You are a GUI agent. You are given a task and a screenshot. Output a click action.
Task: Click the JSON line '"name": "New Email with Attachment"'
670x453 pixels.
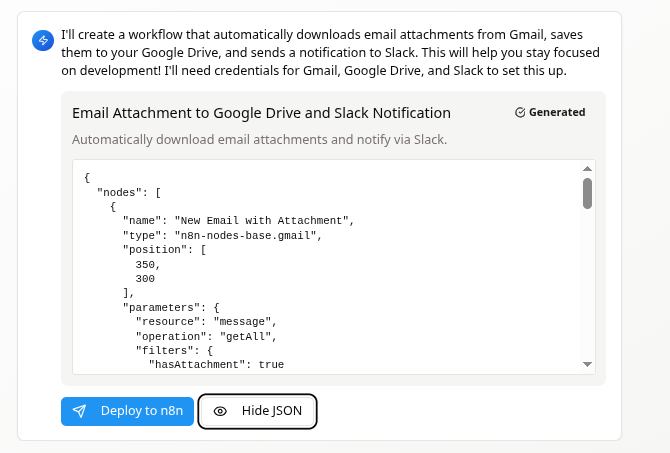click(x=238, y=221)
